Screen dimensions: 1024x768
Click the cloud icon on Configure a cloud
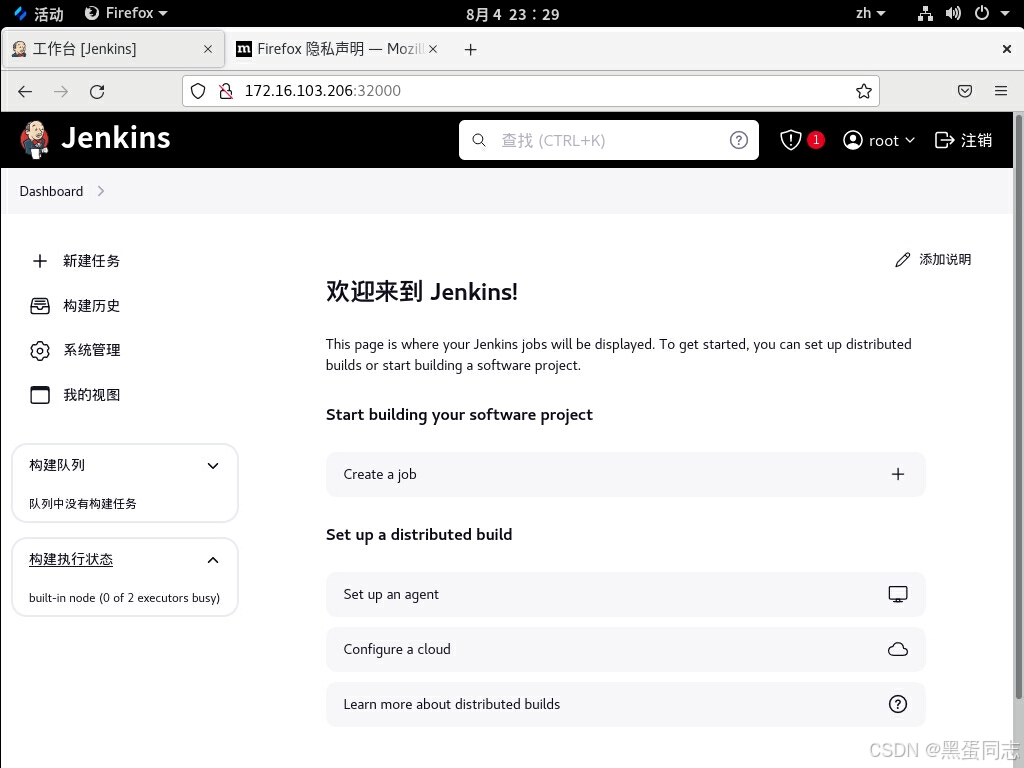[897, 649]
